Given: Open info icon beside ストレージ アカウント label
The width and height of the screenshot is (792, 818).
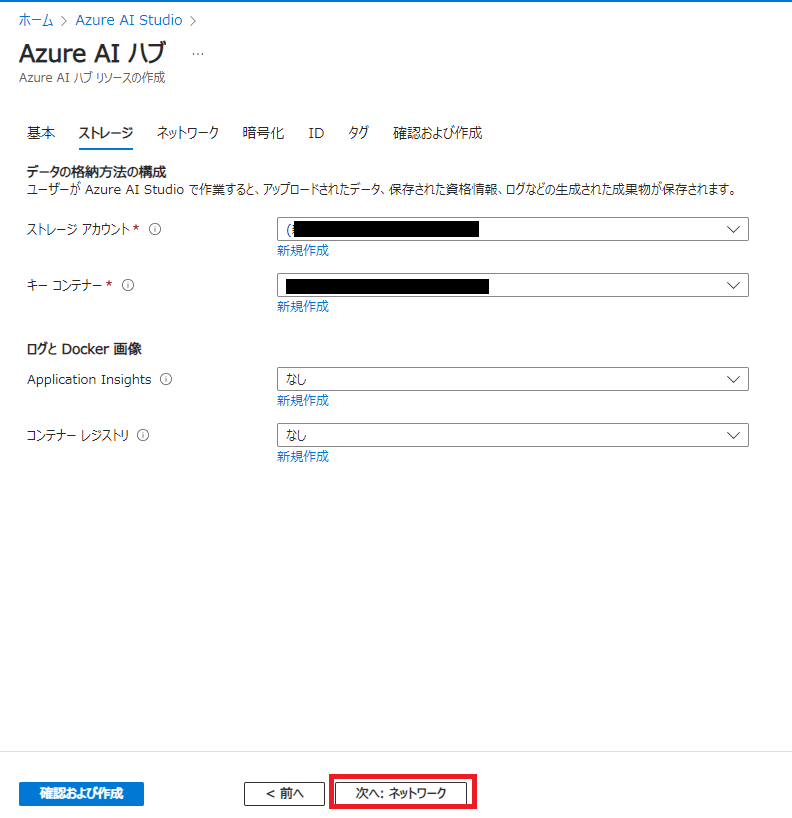Looking at the screenshot, I should (x=155, y=229).
